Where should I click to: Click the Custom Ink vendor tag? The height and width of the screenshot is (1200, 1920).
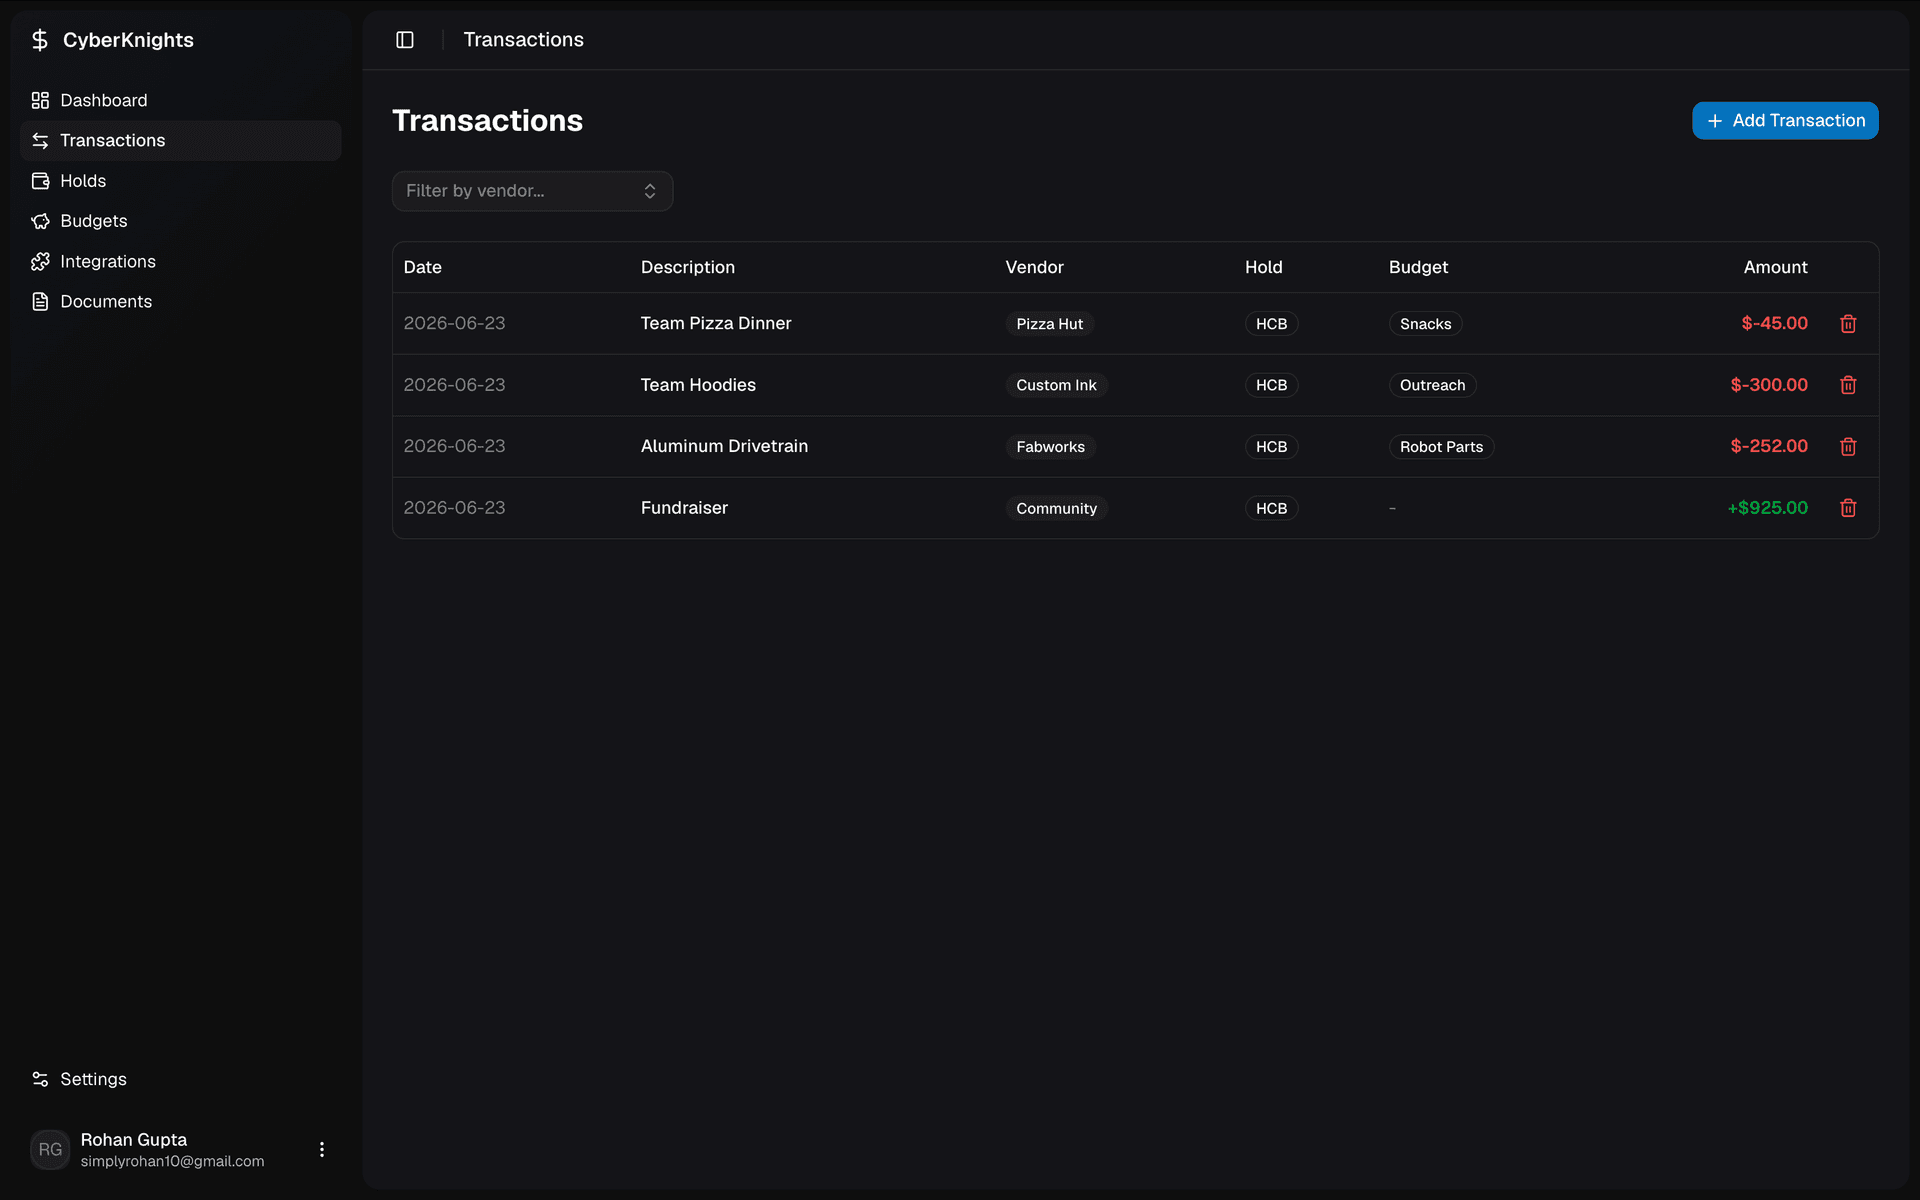(1056, 385)
